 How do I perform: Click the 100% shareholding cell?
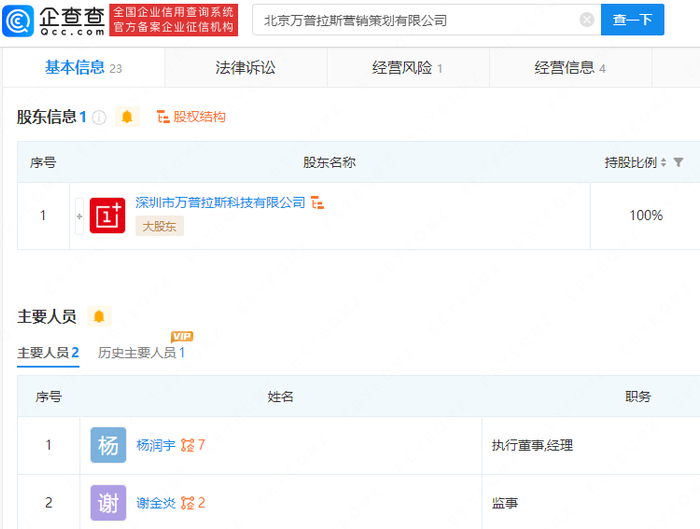646,216
